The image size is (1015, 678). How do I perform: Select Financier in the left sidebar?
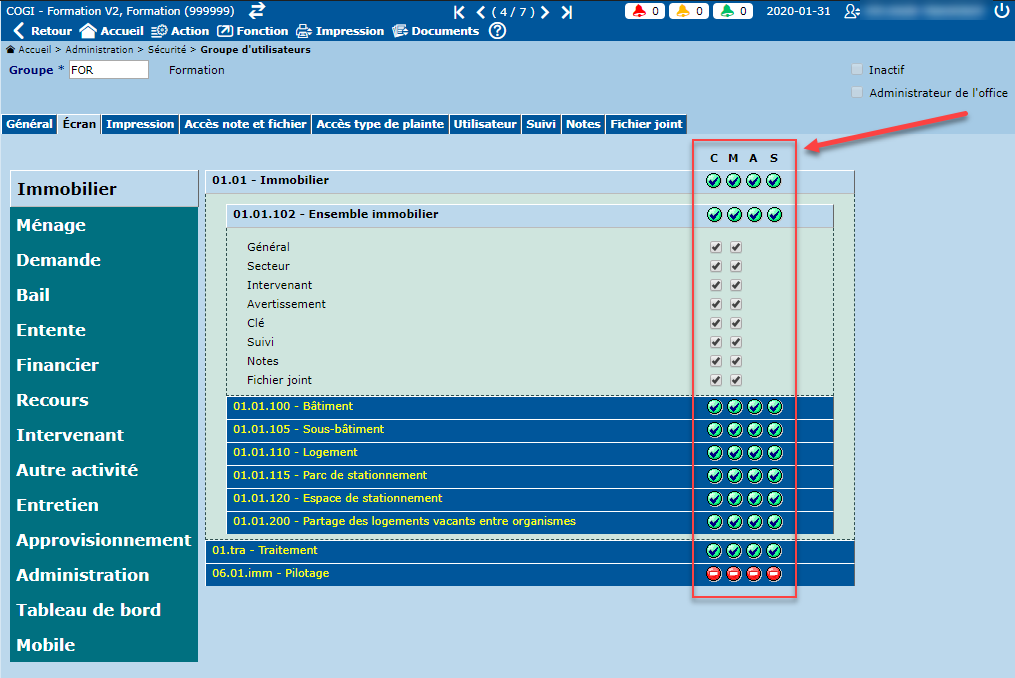tap(57, 365)
